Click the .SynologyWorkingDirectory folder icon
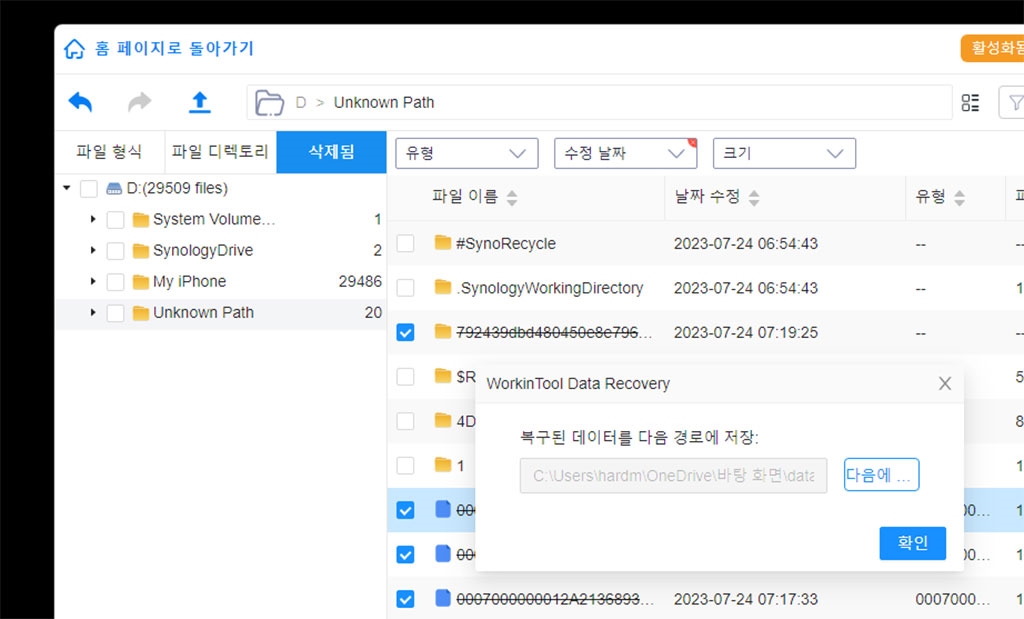Viewport: 1024px width, 619px height. 443,287
